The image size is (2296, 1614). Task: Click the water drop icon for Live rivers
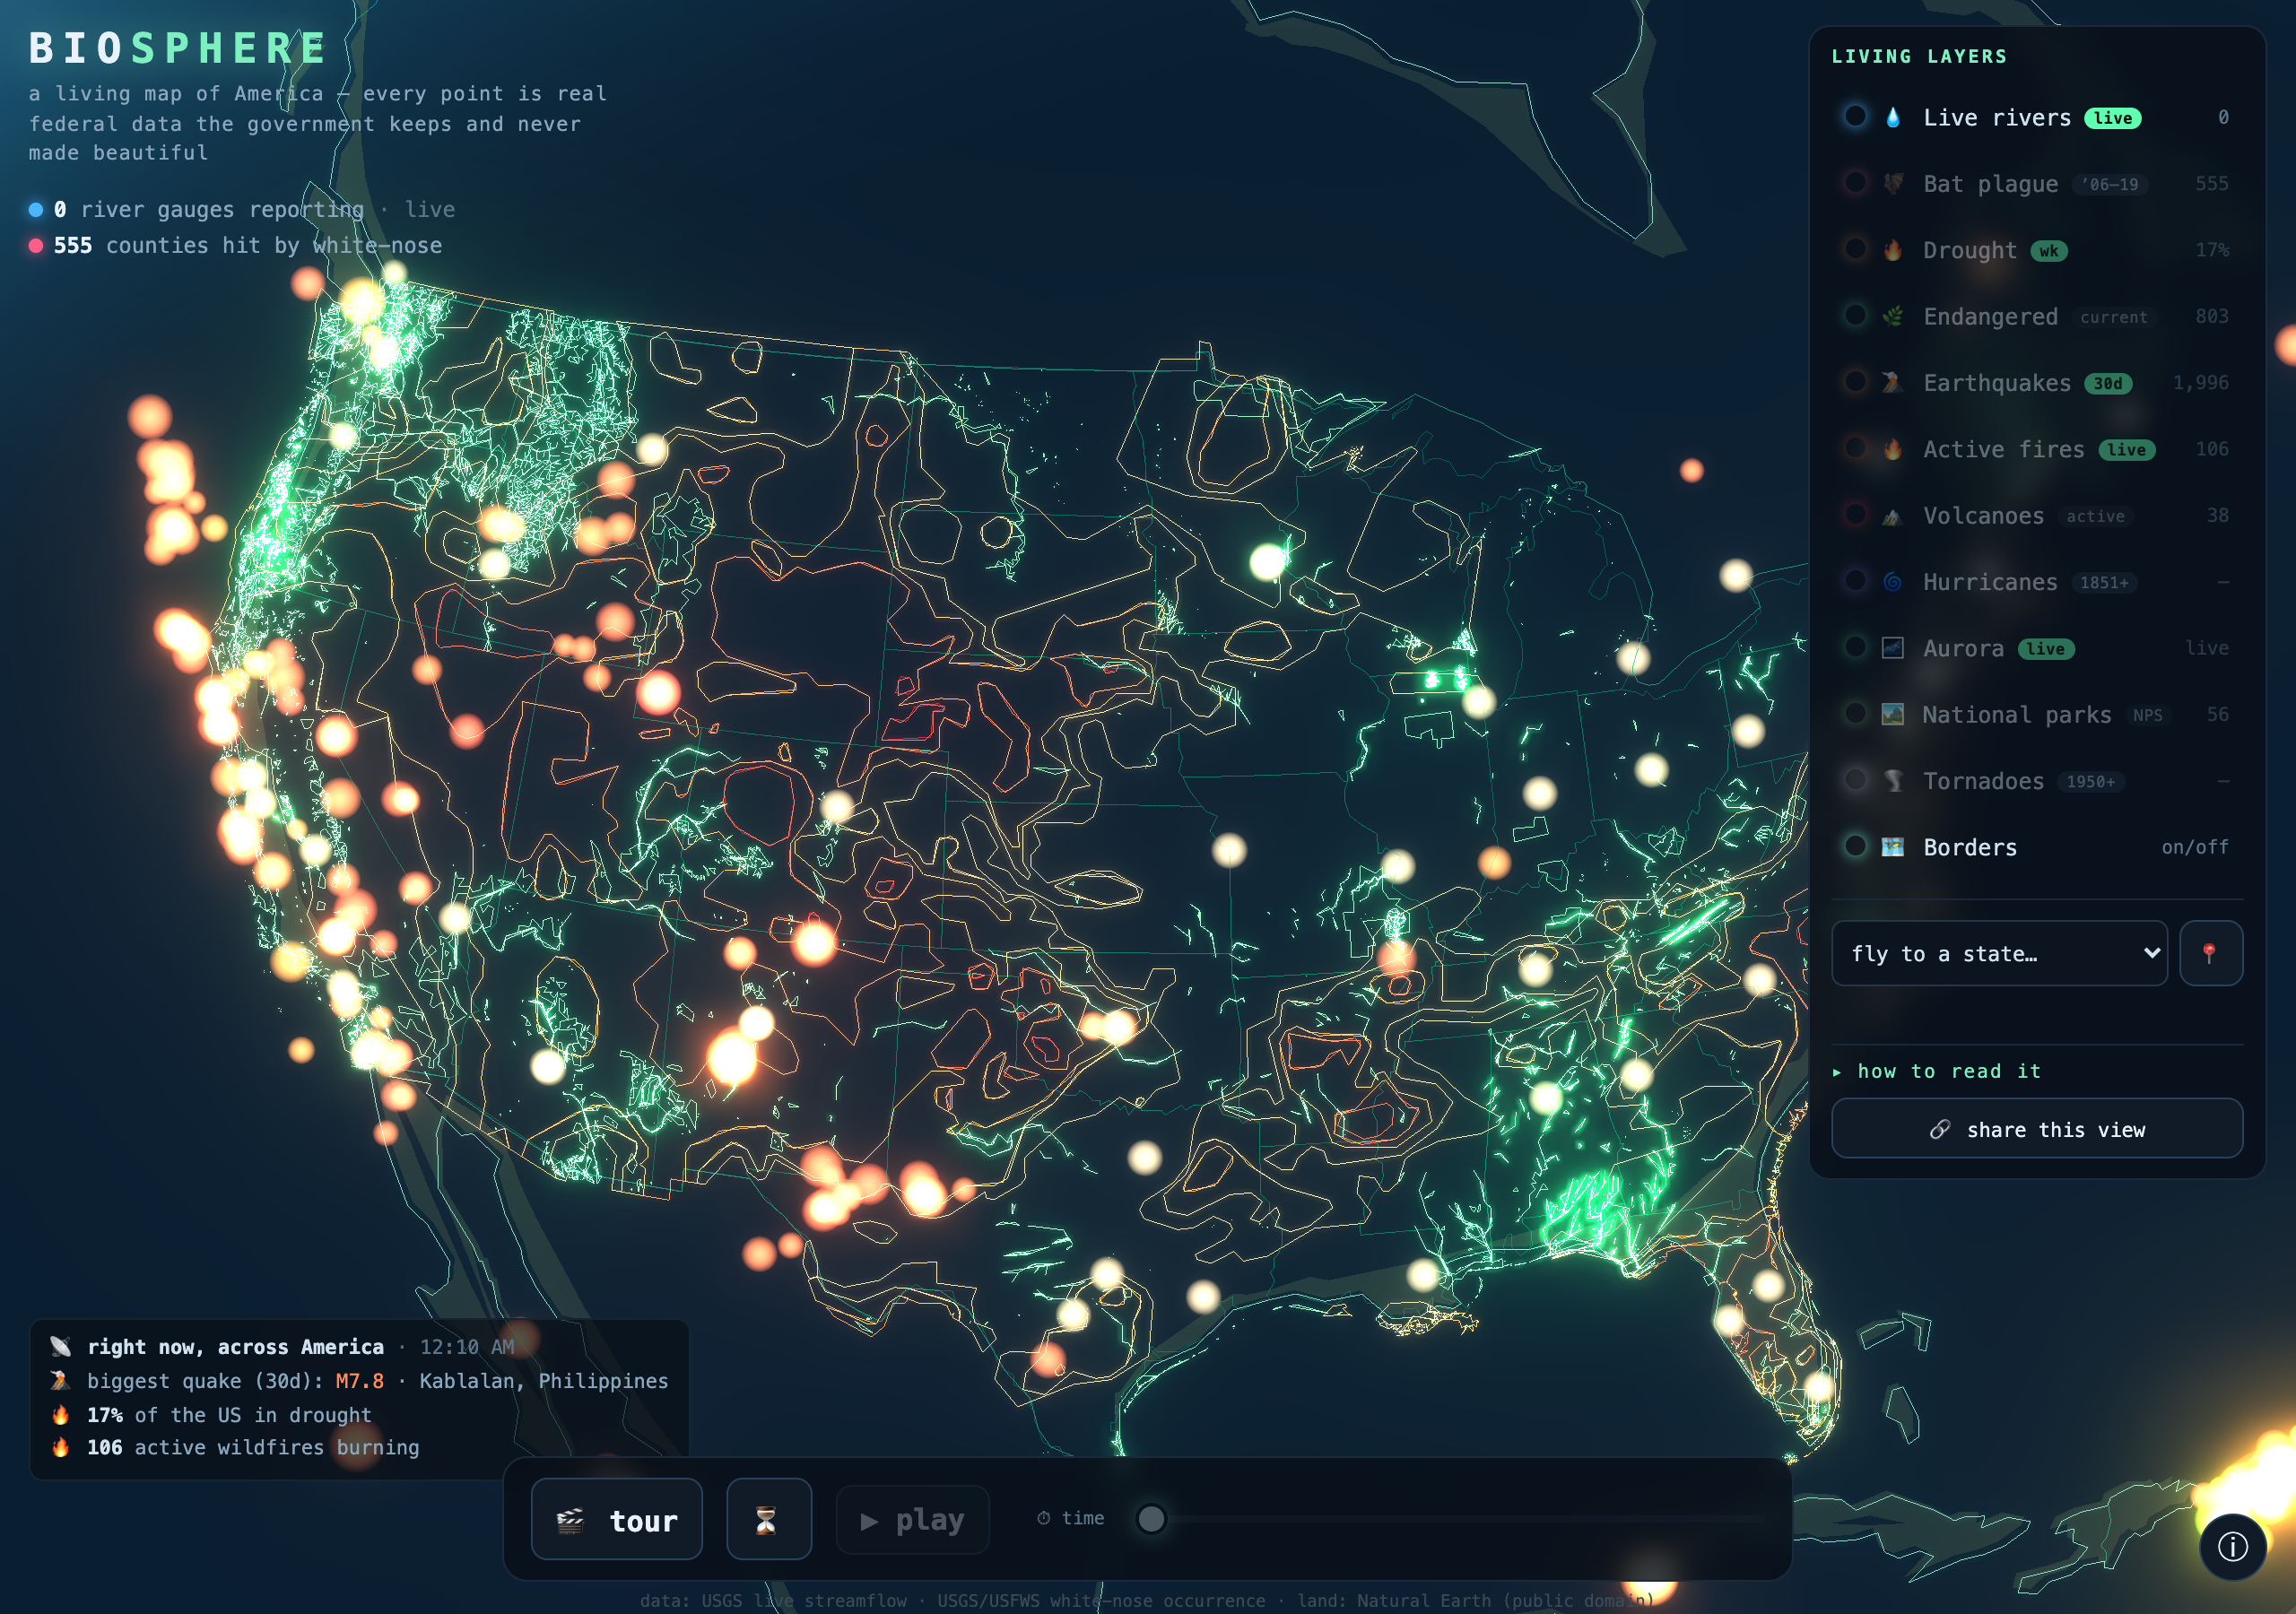click(1892, 118)
